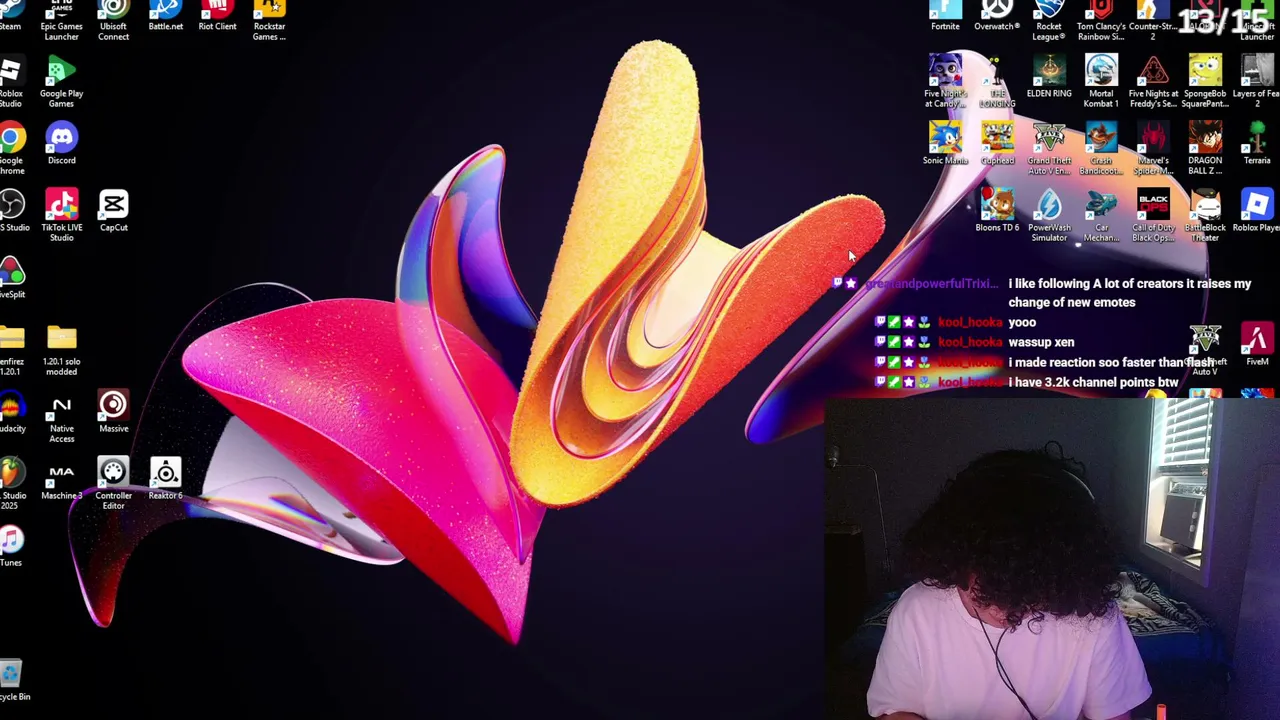Launch the Bloons TD 6 shortcut
This screenshot has width=1280, height=720.
(x=997, y=212)
